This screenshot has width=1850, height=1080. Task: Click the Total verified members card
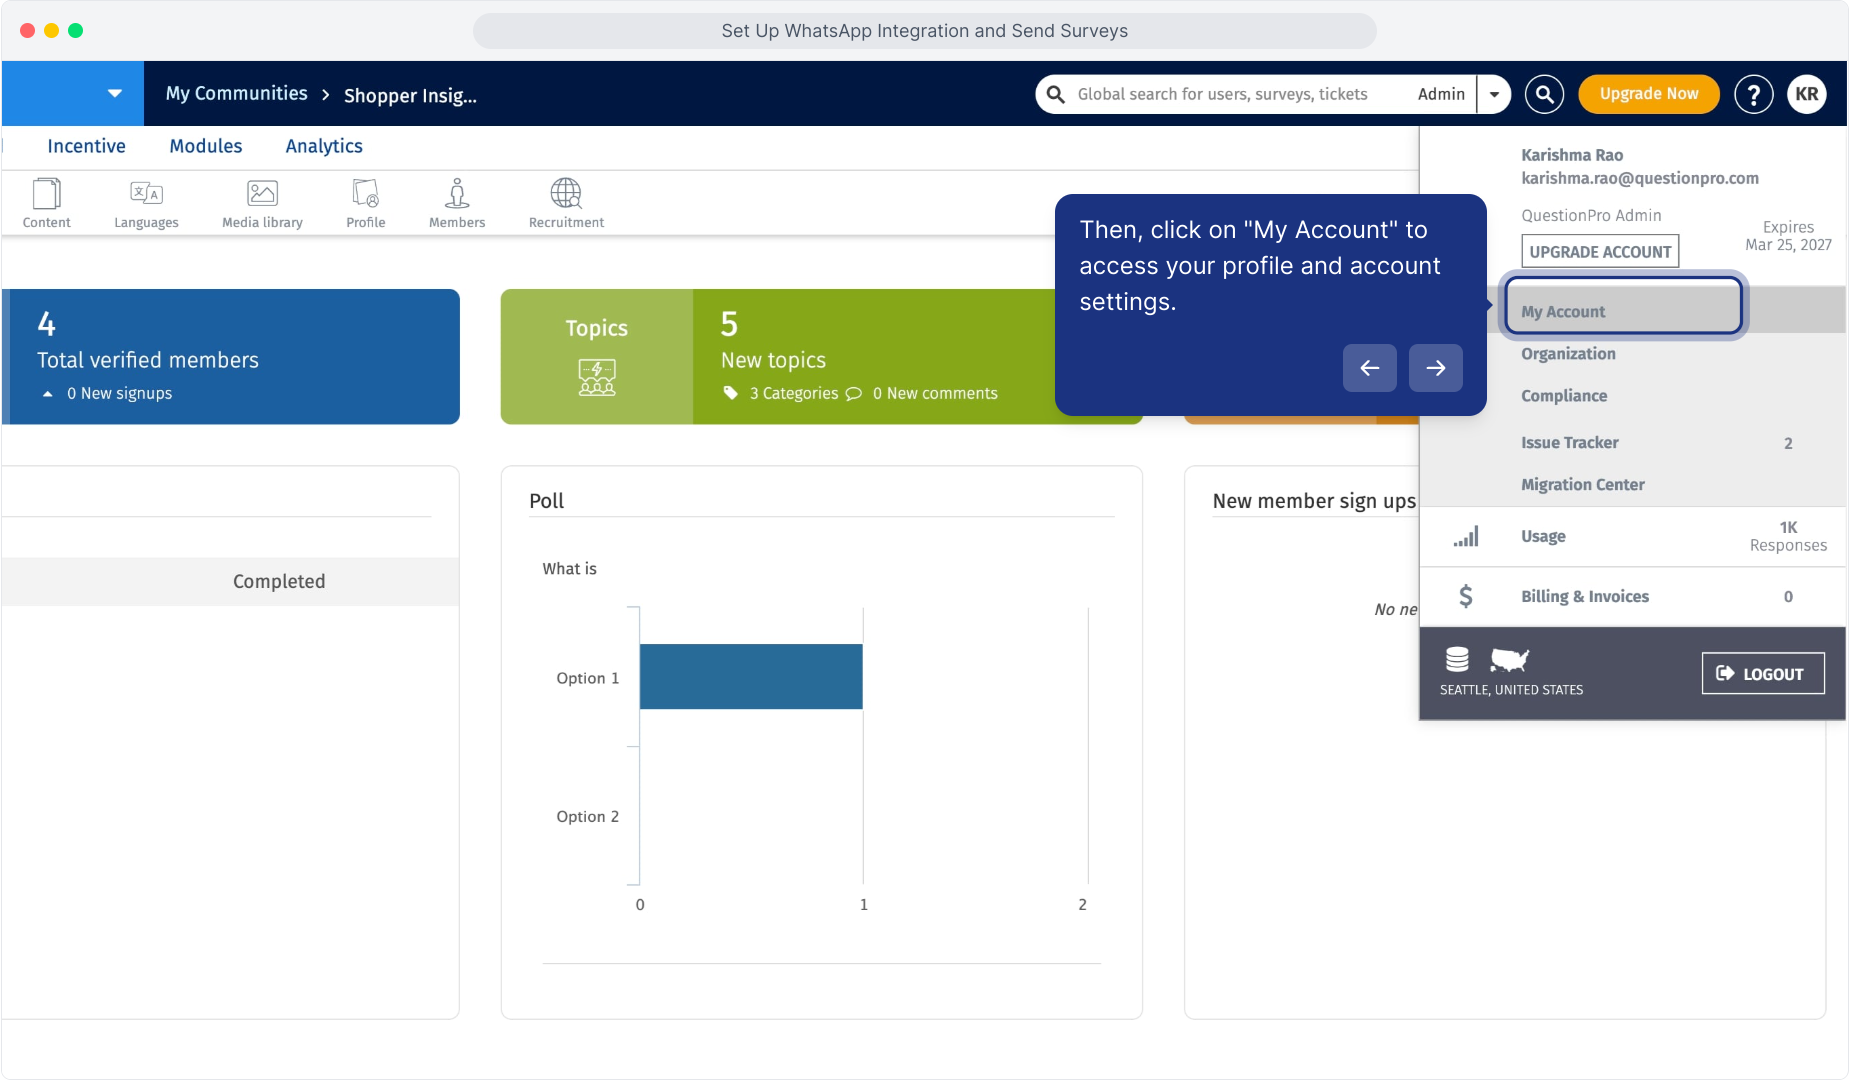(231, 357)
